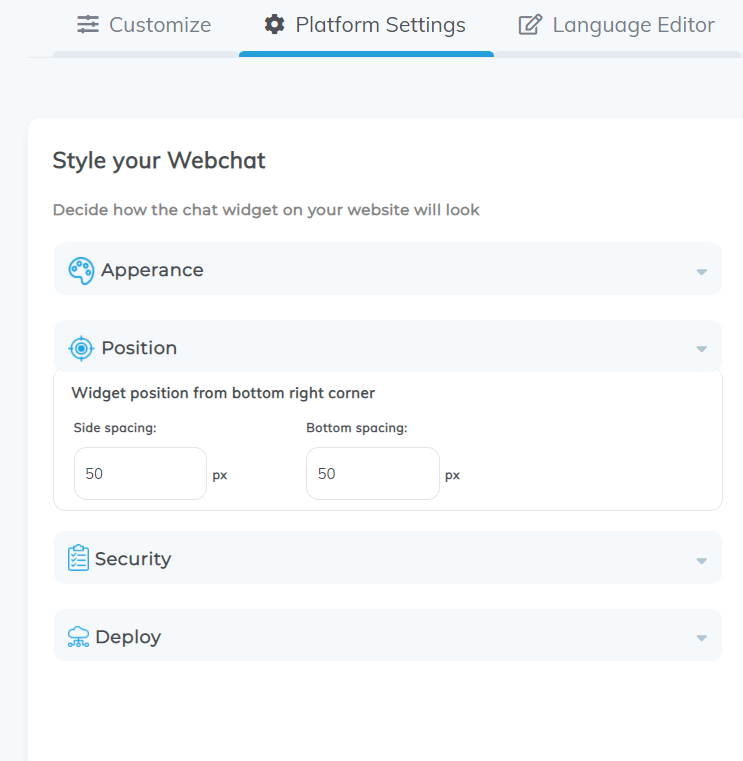Click the Side spacing input field

click(x=140, y=474)
